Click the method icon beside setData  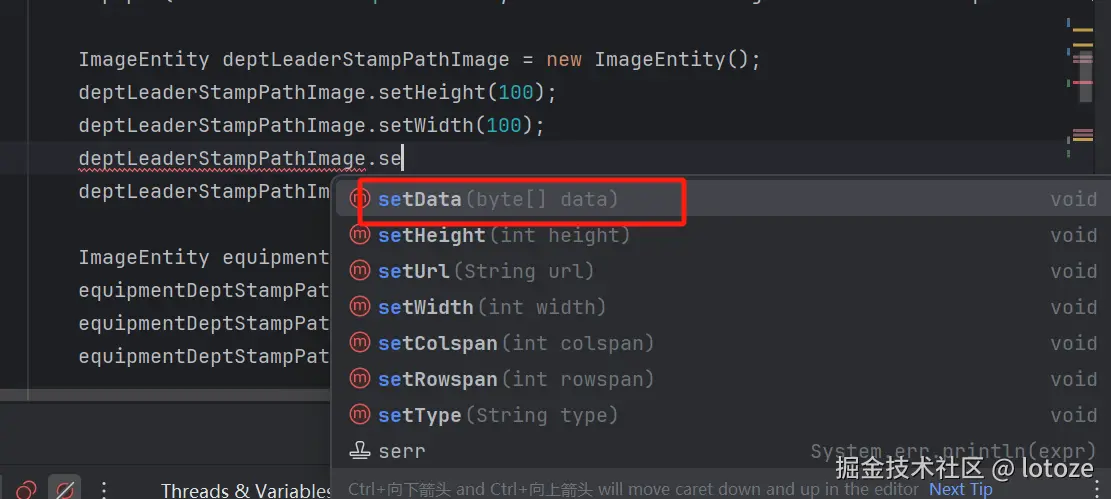tap(359, 199)
